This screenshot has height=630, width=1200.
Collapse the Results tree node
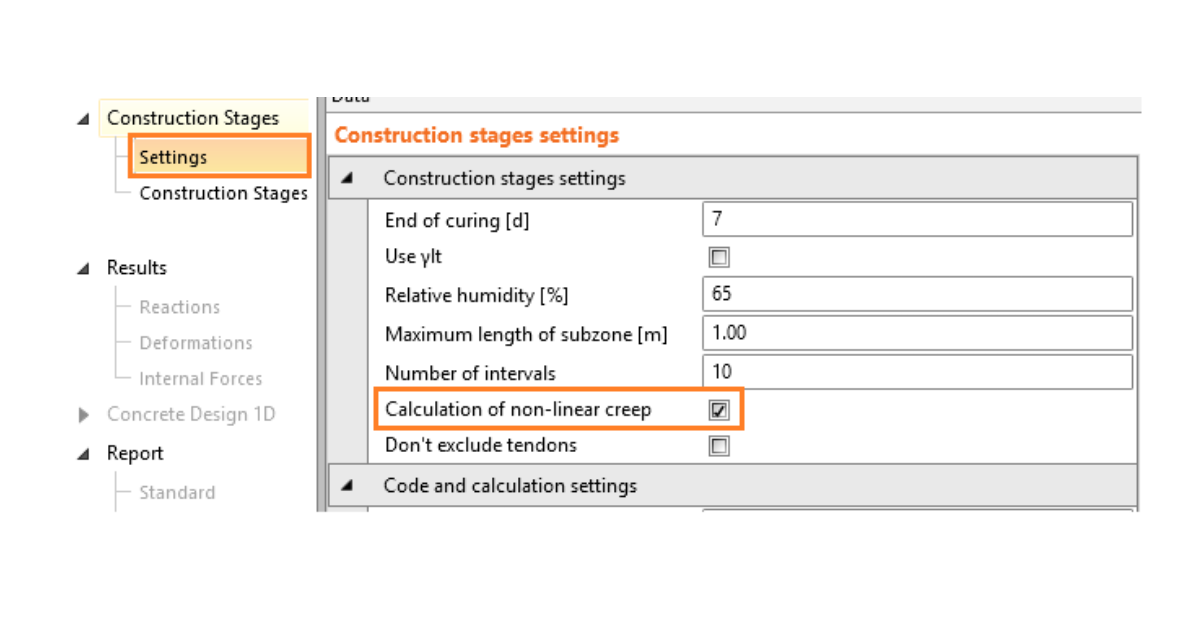(82, 269)
